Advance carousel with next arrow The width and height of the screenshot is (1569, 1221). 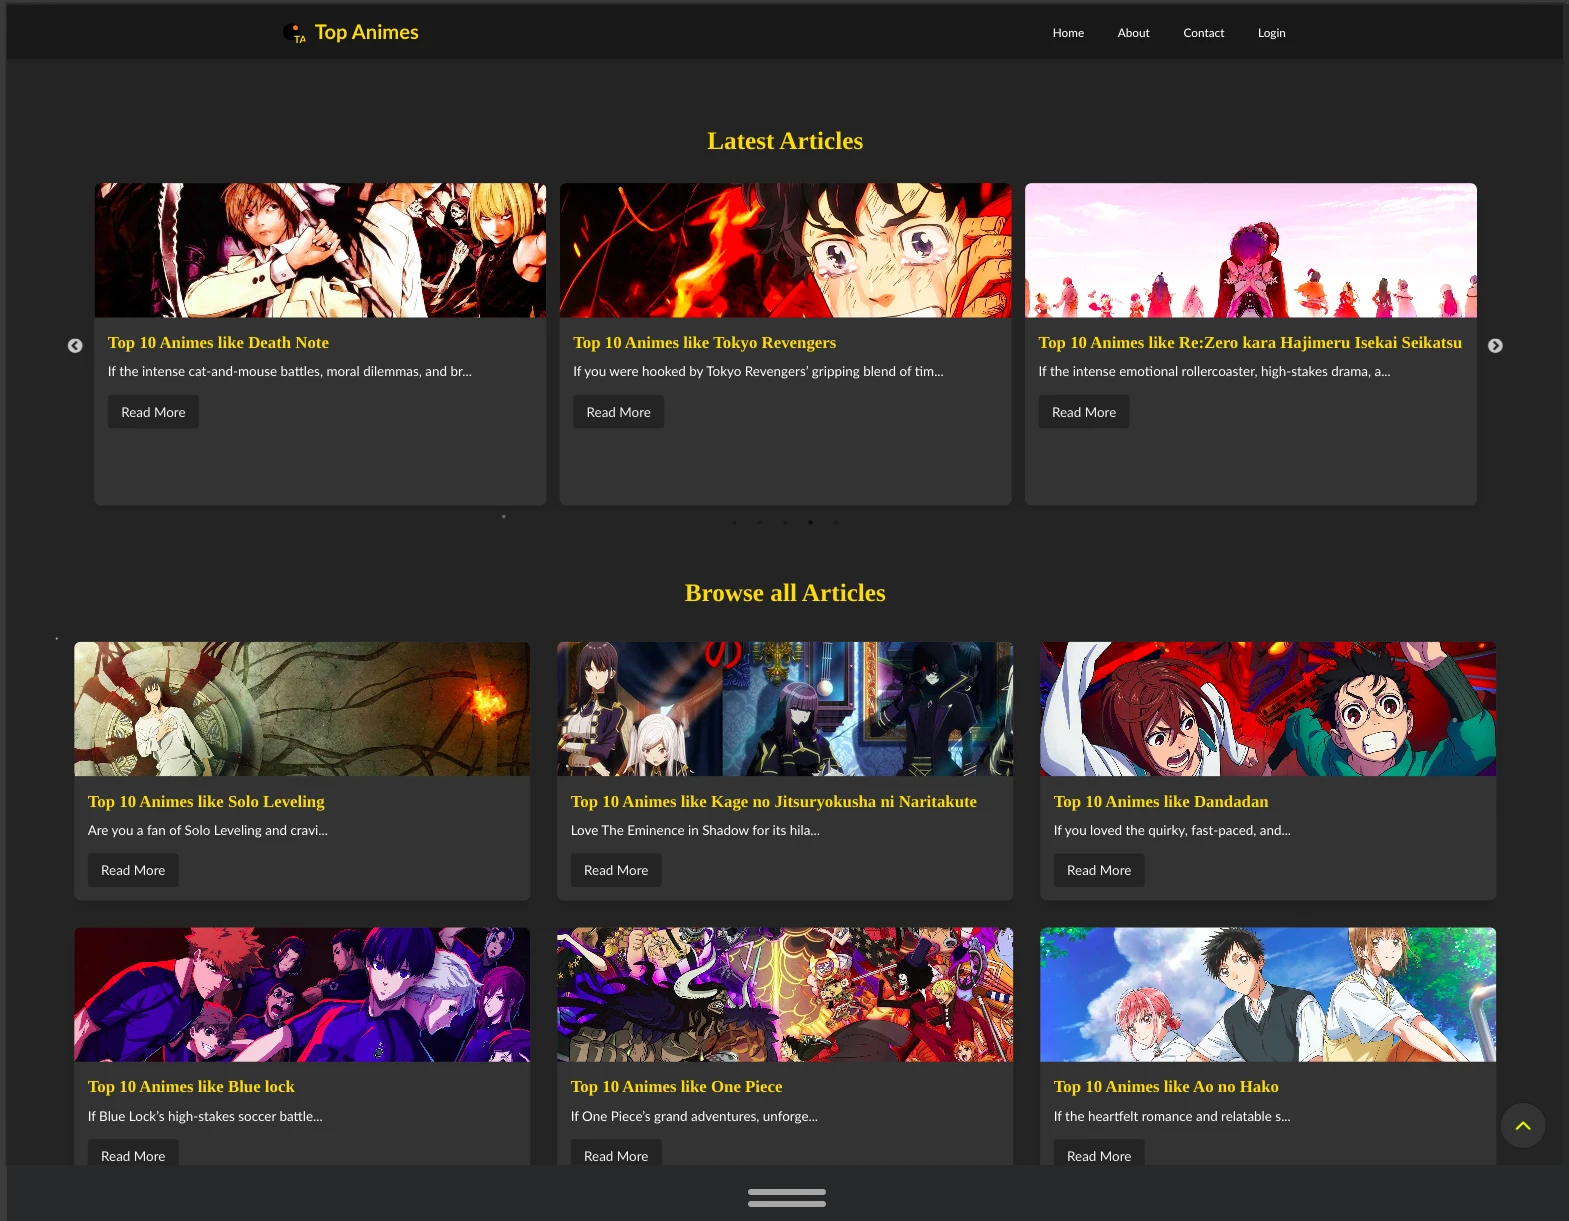click(x=1495, y=346)
